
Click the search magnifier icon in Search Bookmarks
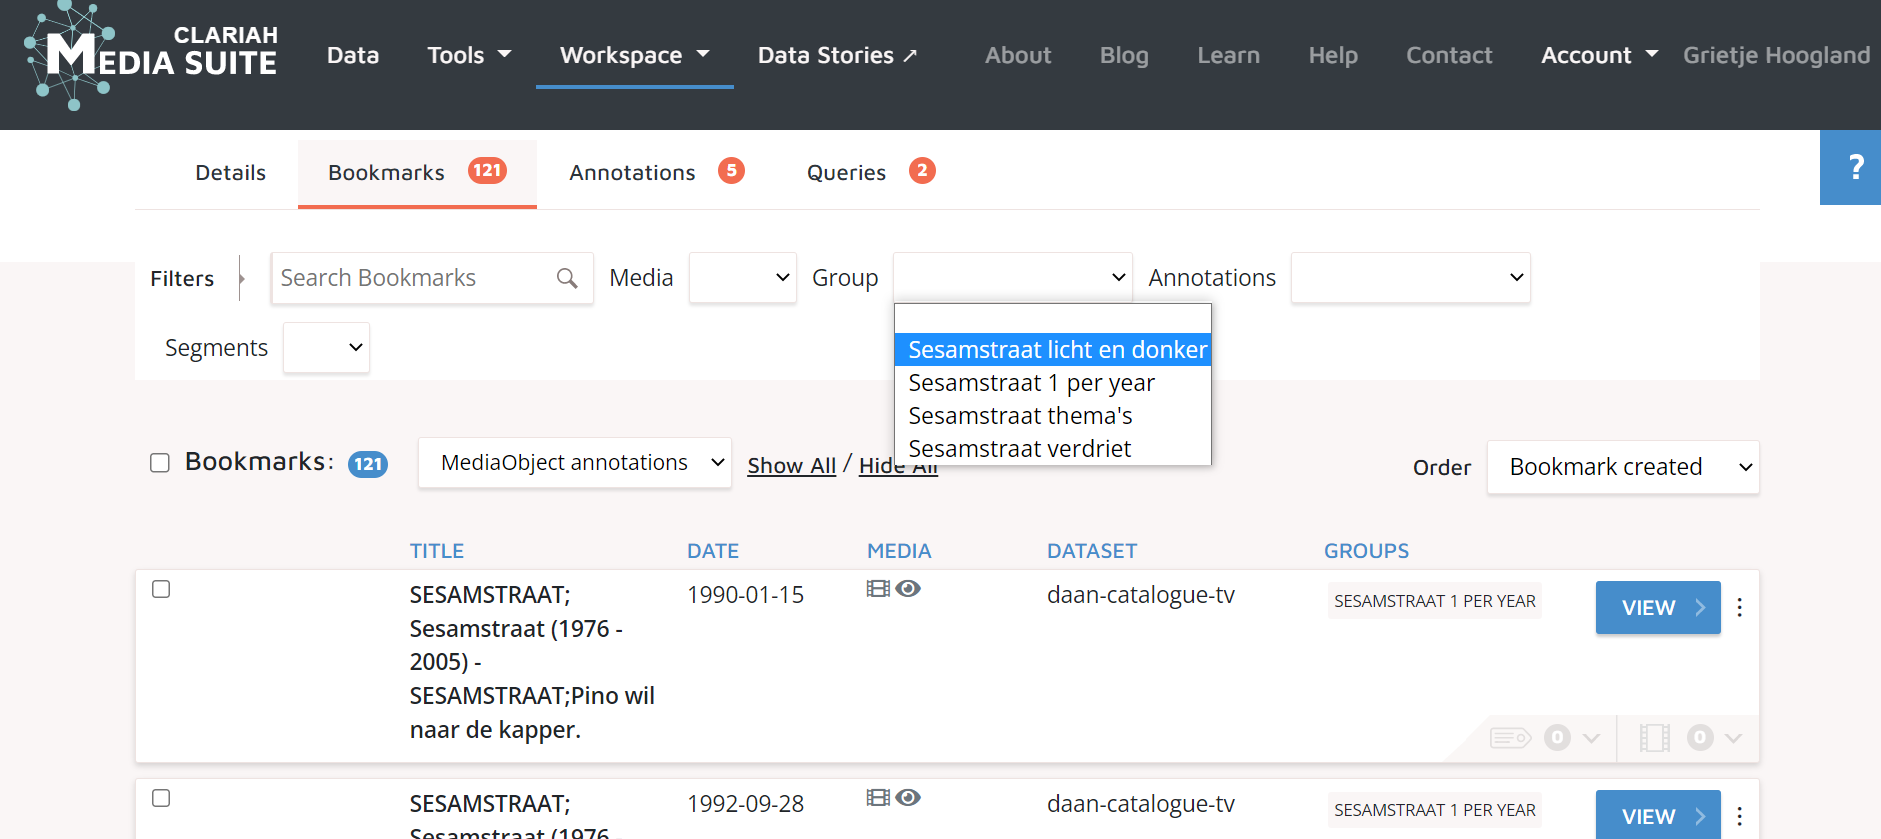click(567, 278)
